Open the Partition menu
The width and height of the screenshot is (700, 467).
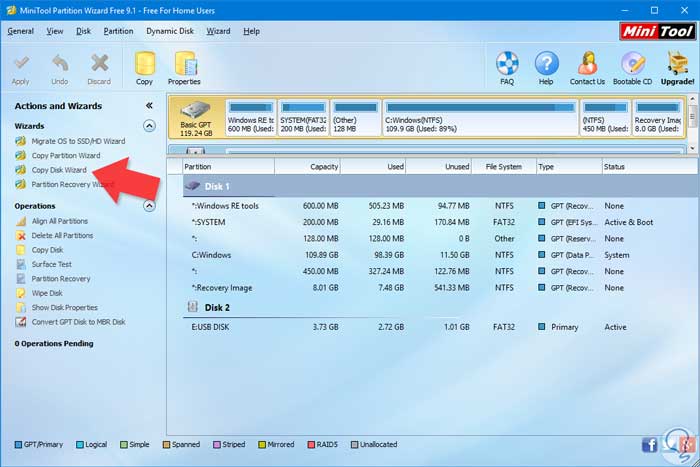118,31
